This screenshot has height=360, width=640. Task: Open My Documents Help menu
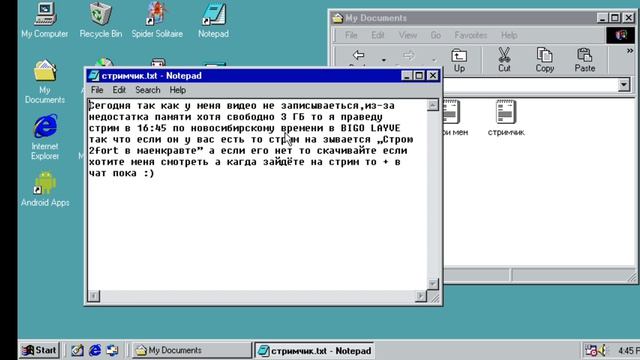pyautogui.click(x=509, y=35)
